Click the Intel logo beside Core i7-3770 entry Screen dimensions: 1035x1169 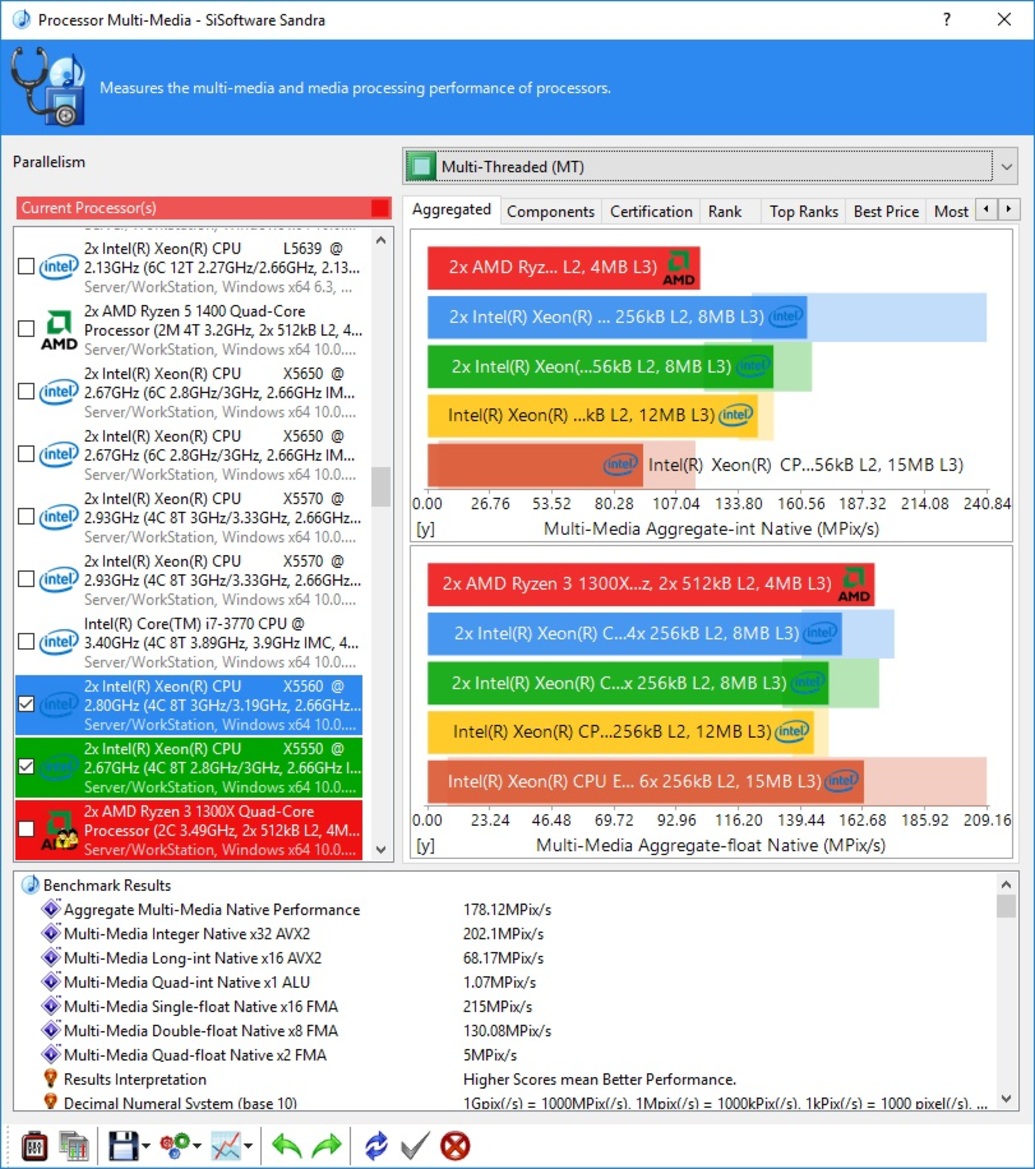59,641
